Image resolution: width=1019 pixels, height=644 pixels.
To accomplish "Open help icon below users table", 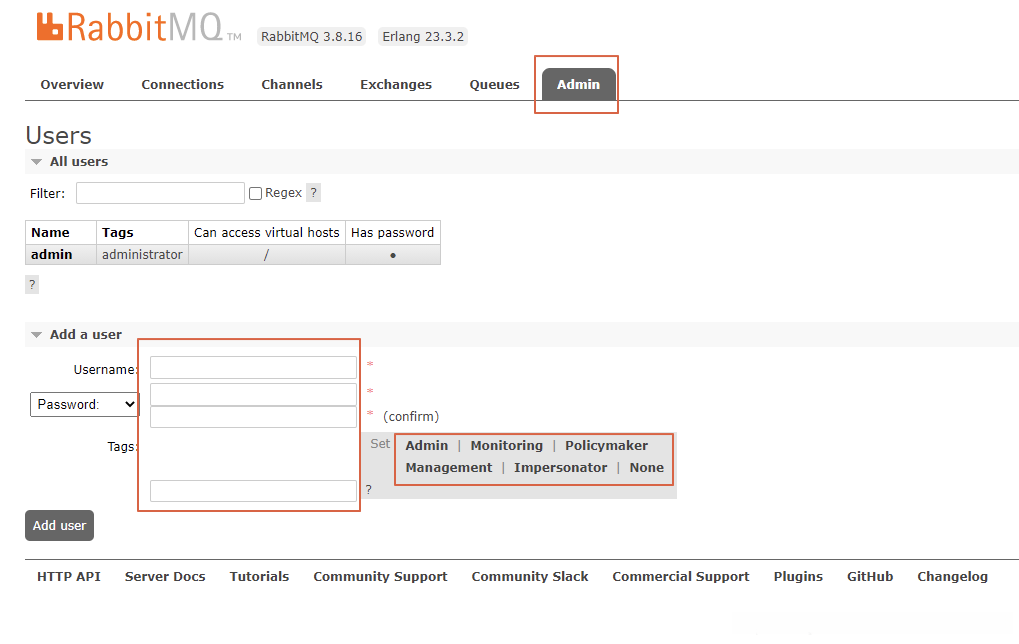I will pyautogui.click(x=32, y=285).
